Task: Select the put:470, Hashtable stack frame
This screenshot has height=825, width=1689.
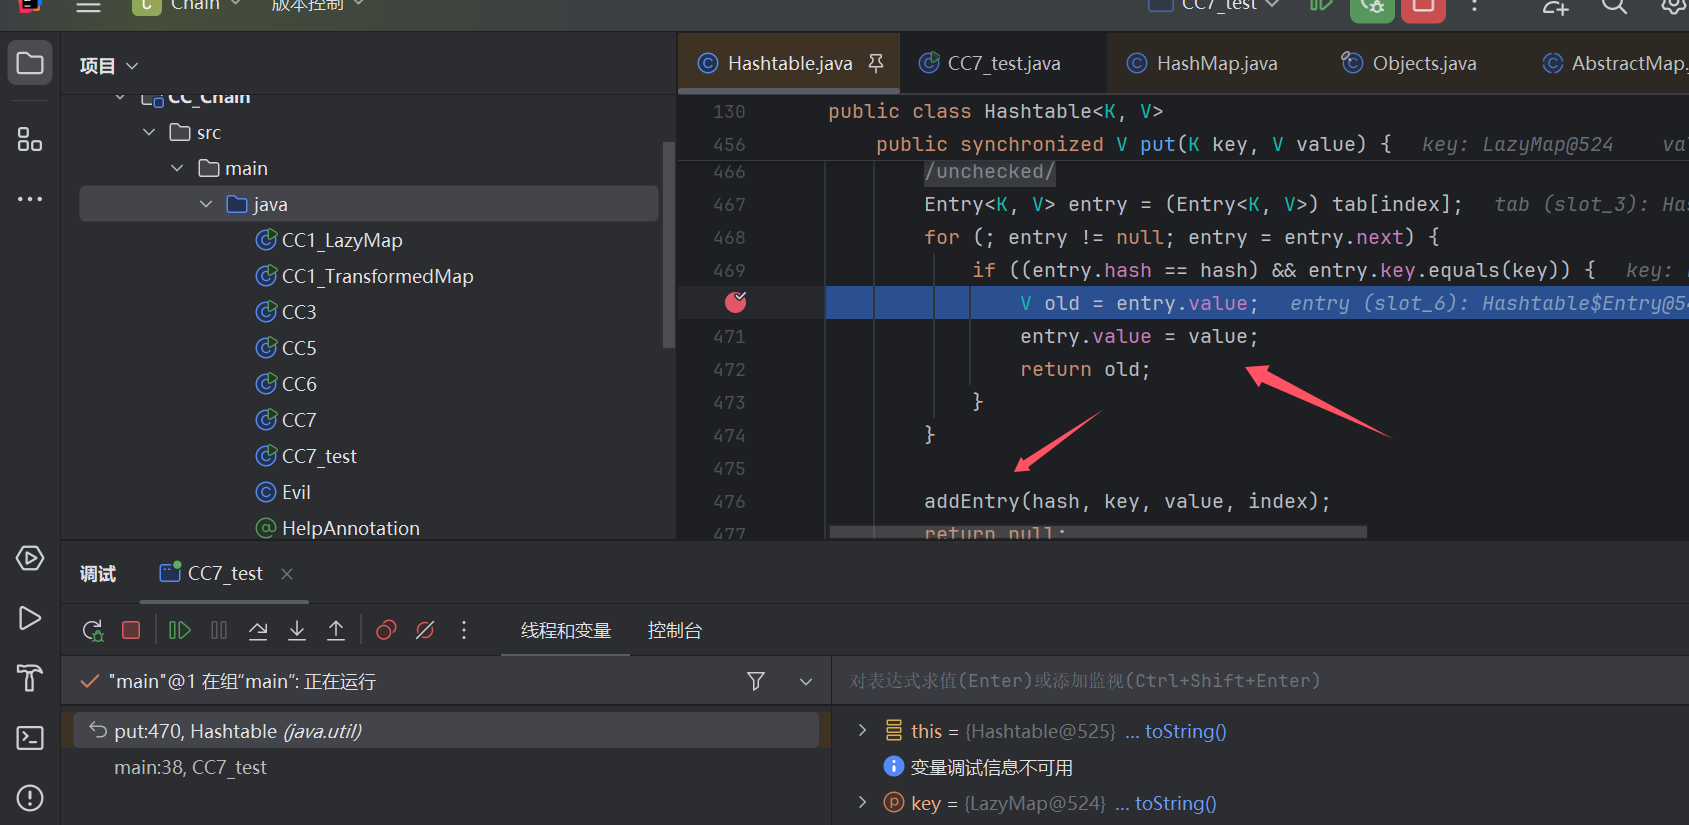Action: pyautogui.click(x=446, y=731)
